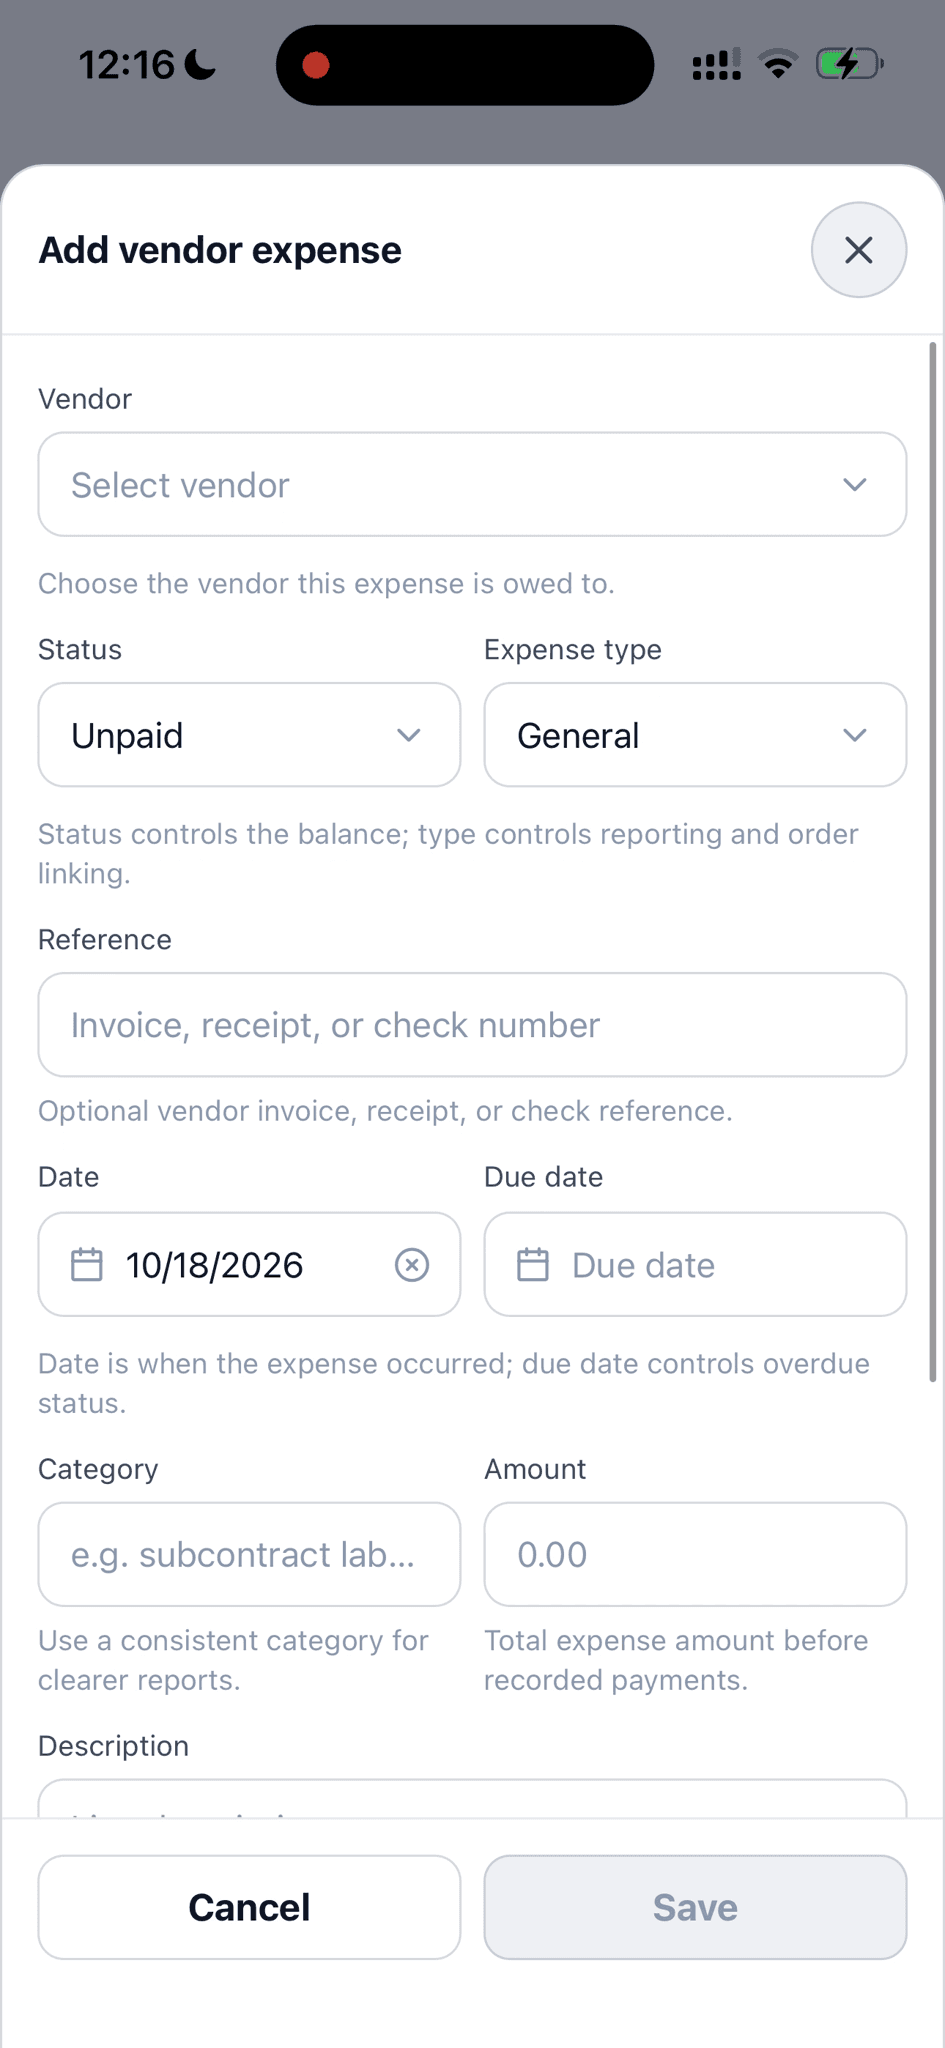The image size is (945, 2048).
Task: Click the Due date label above the field
Action: tap(543, 1177)
